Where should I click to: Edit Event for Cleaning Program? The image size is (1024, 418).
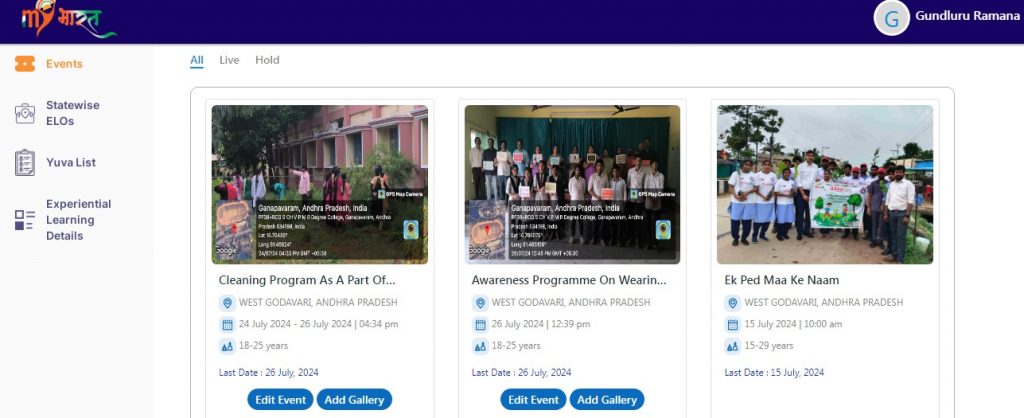pyautogui.click(x=280, y=400)
